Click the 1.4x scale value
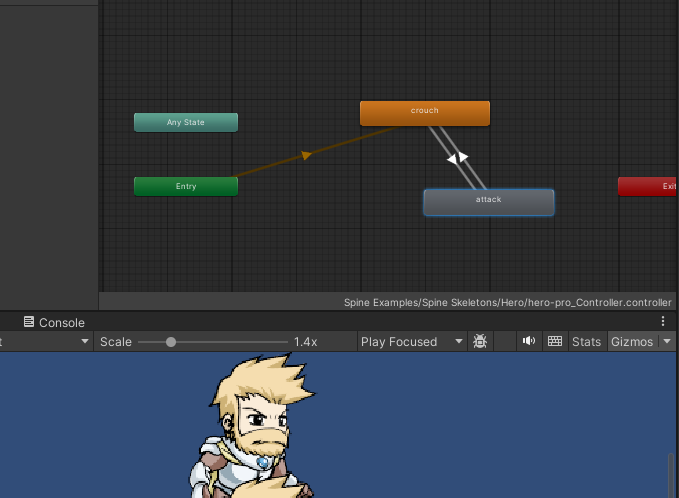679x498 pixels. [x=306, y=342]
